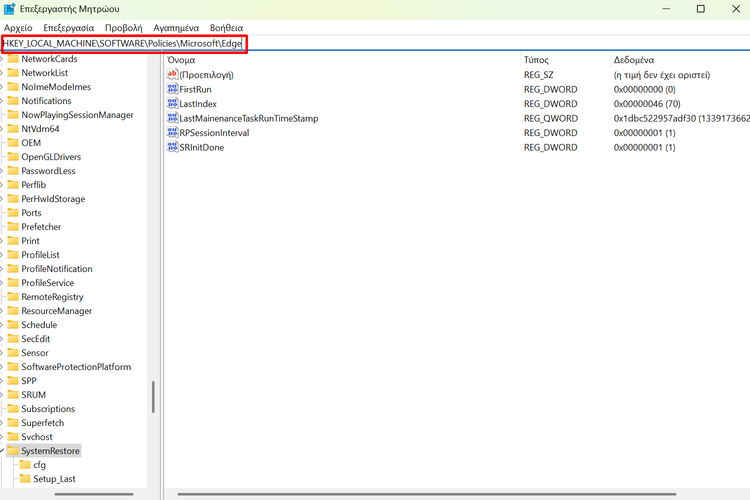
Task: Select the NetworkCards folder icon
Action: click(x=13, y=59)
